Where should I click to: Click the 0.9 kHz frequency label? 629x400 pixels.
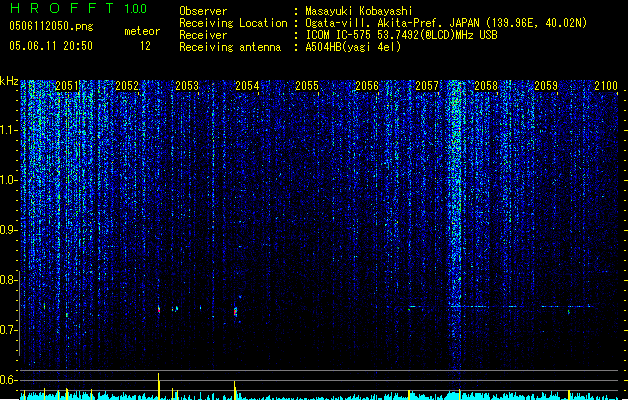[x=9, y=230]
